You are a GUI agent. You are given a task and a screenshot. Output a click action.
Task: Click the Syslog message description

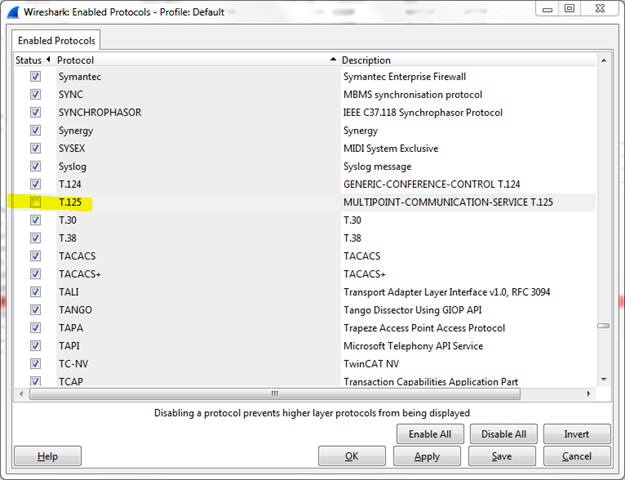(377, 166)
